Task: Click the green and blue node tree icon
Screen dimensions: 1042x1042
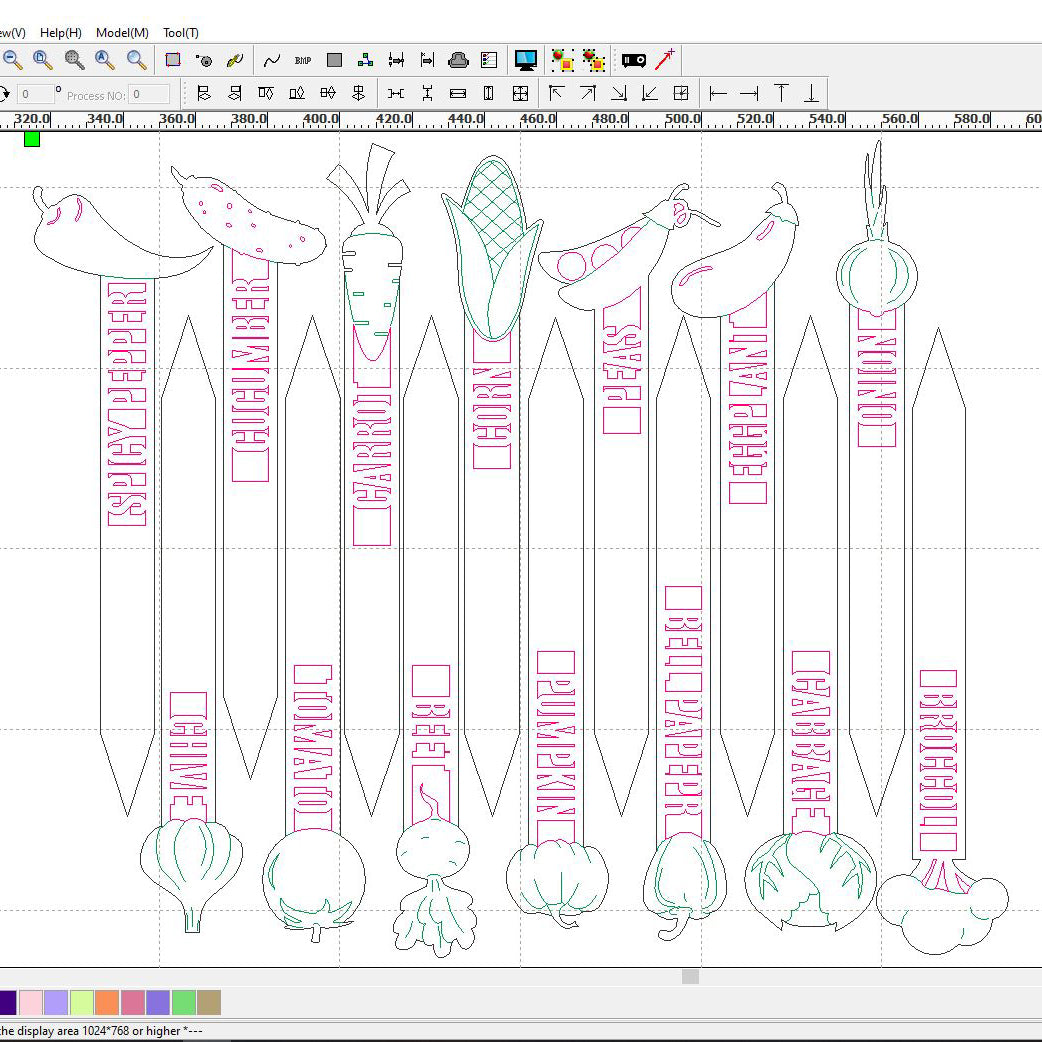Action: pyautogui.click(x=366, y=60)
